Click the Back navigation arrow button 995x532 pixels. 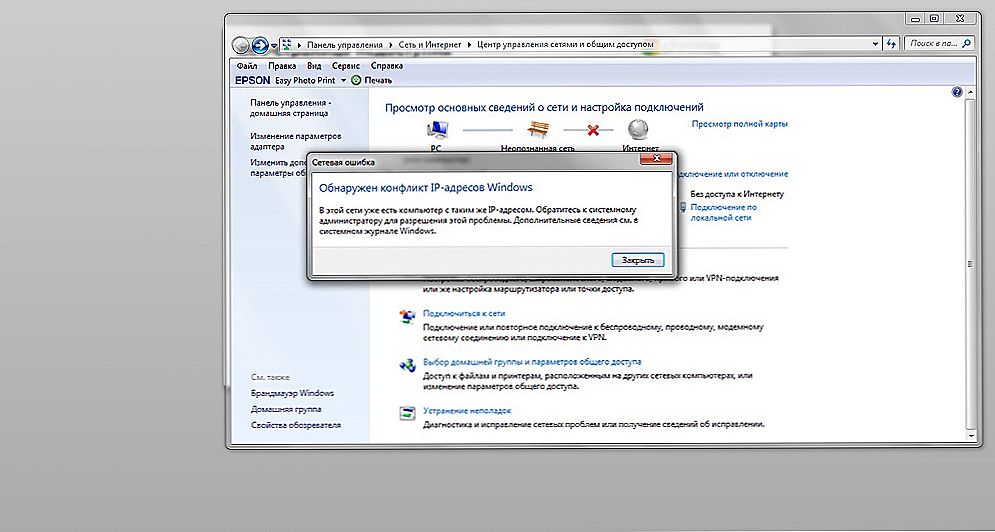pyautogui.click(x=241, y=45)
